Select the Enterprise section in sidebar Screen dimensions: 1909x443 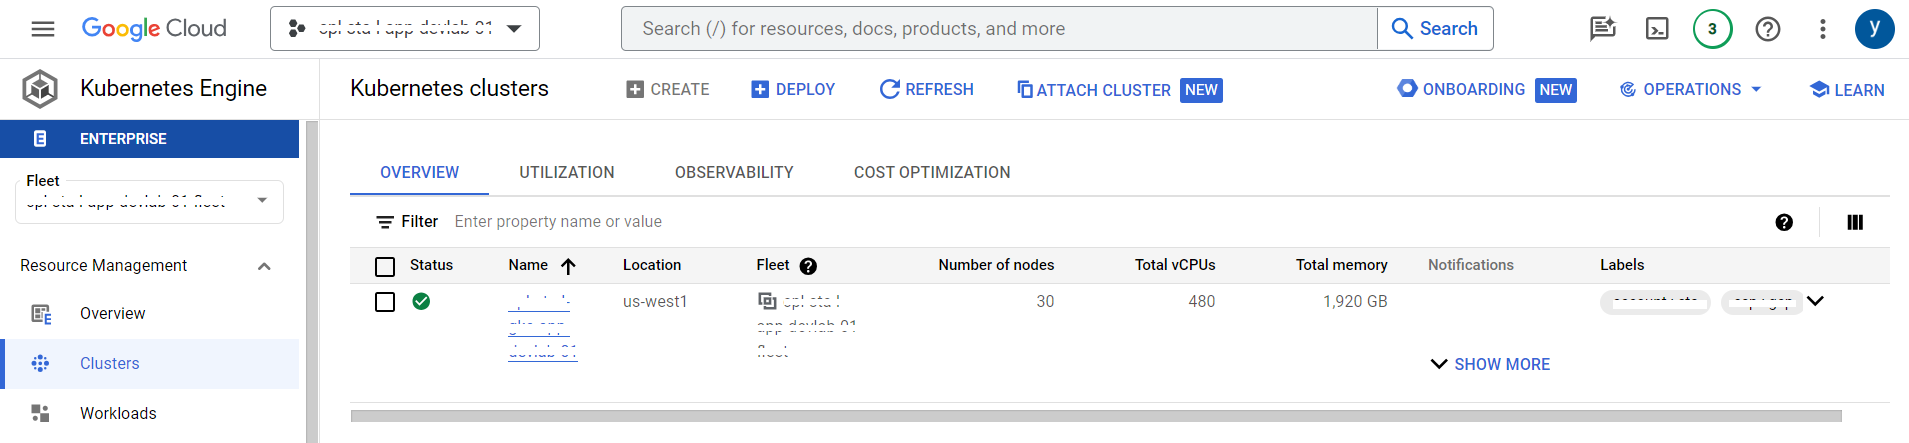coord(149,139)
